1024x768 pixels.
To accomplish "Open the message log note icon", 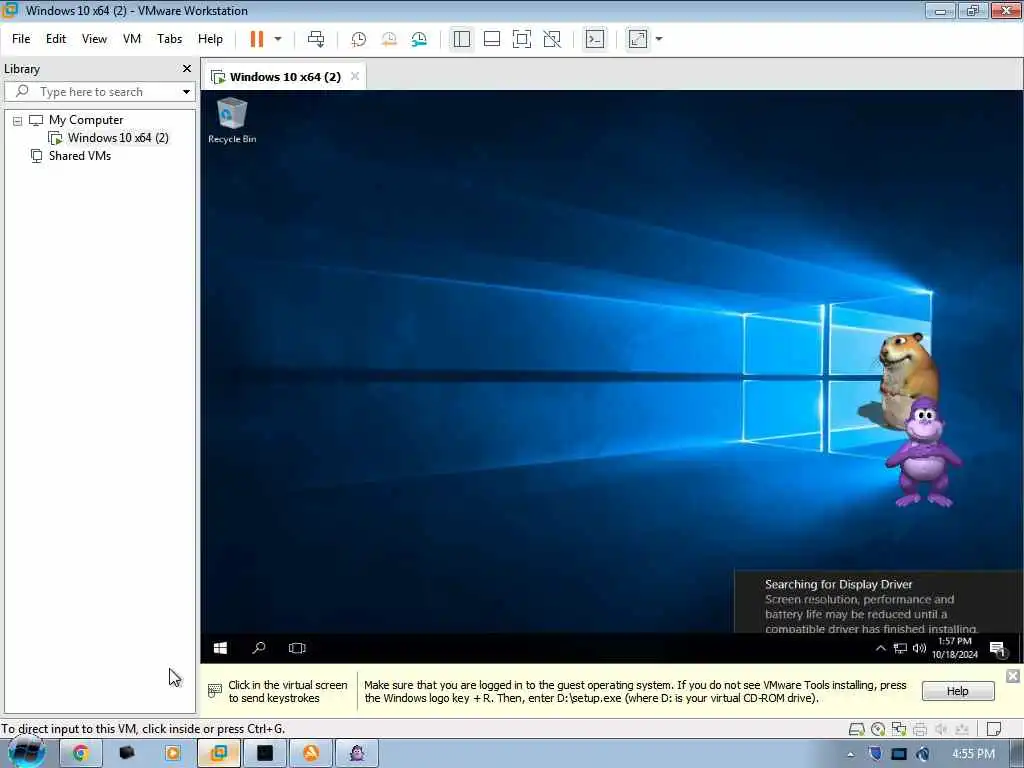I will 993,729.
